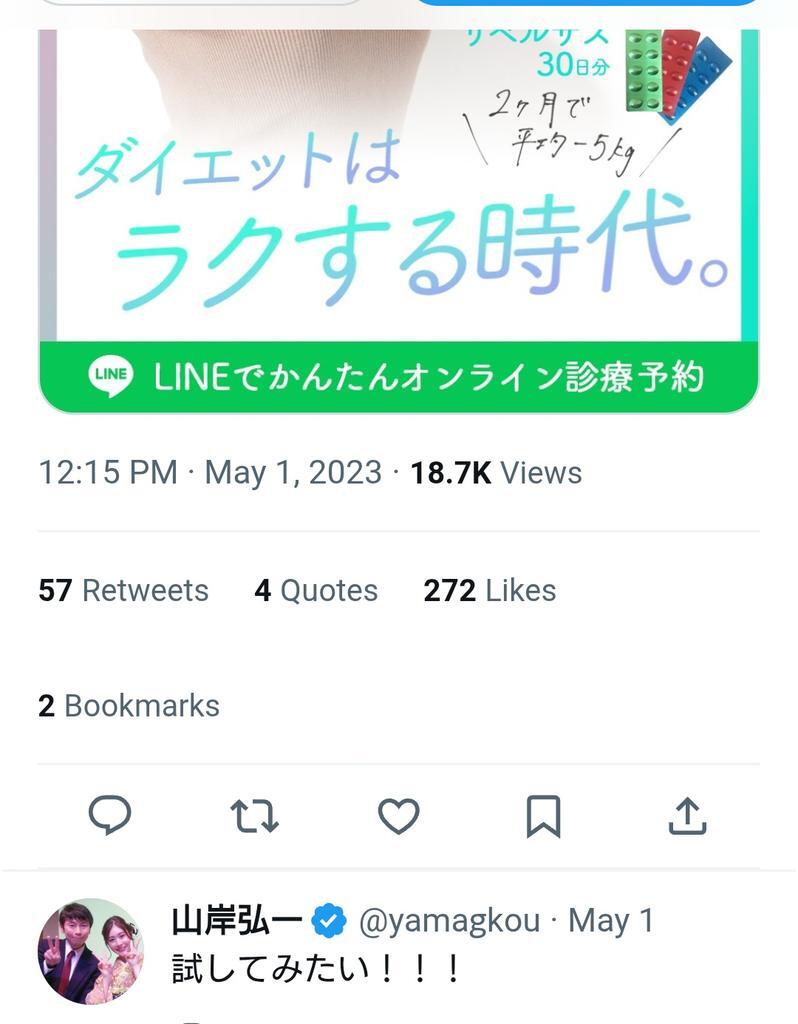Open the 12:15 PM May 1, 2023 timestamp
The image size is (798, 1024).
point(210,473)
